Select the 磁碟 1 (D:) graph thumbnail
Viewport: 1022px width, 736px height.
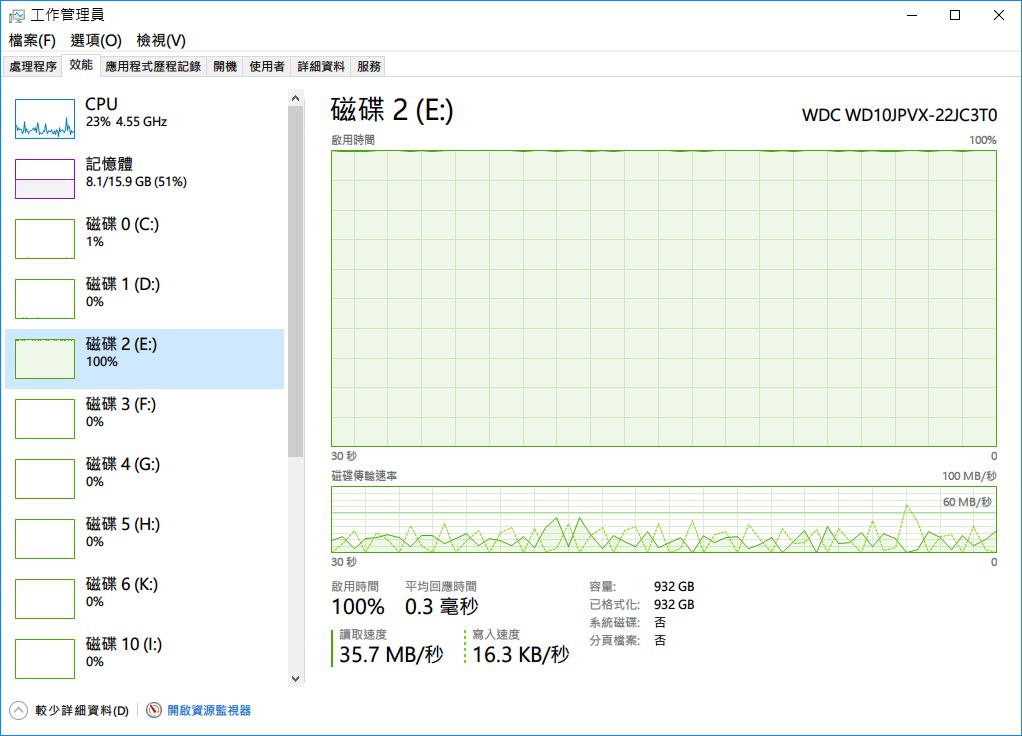point(45,299)
